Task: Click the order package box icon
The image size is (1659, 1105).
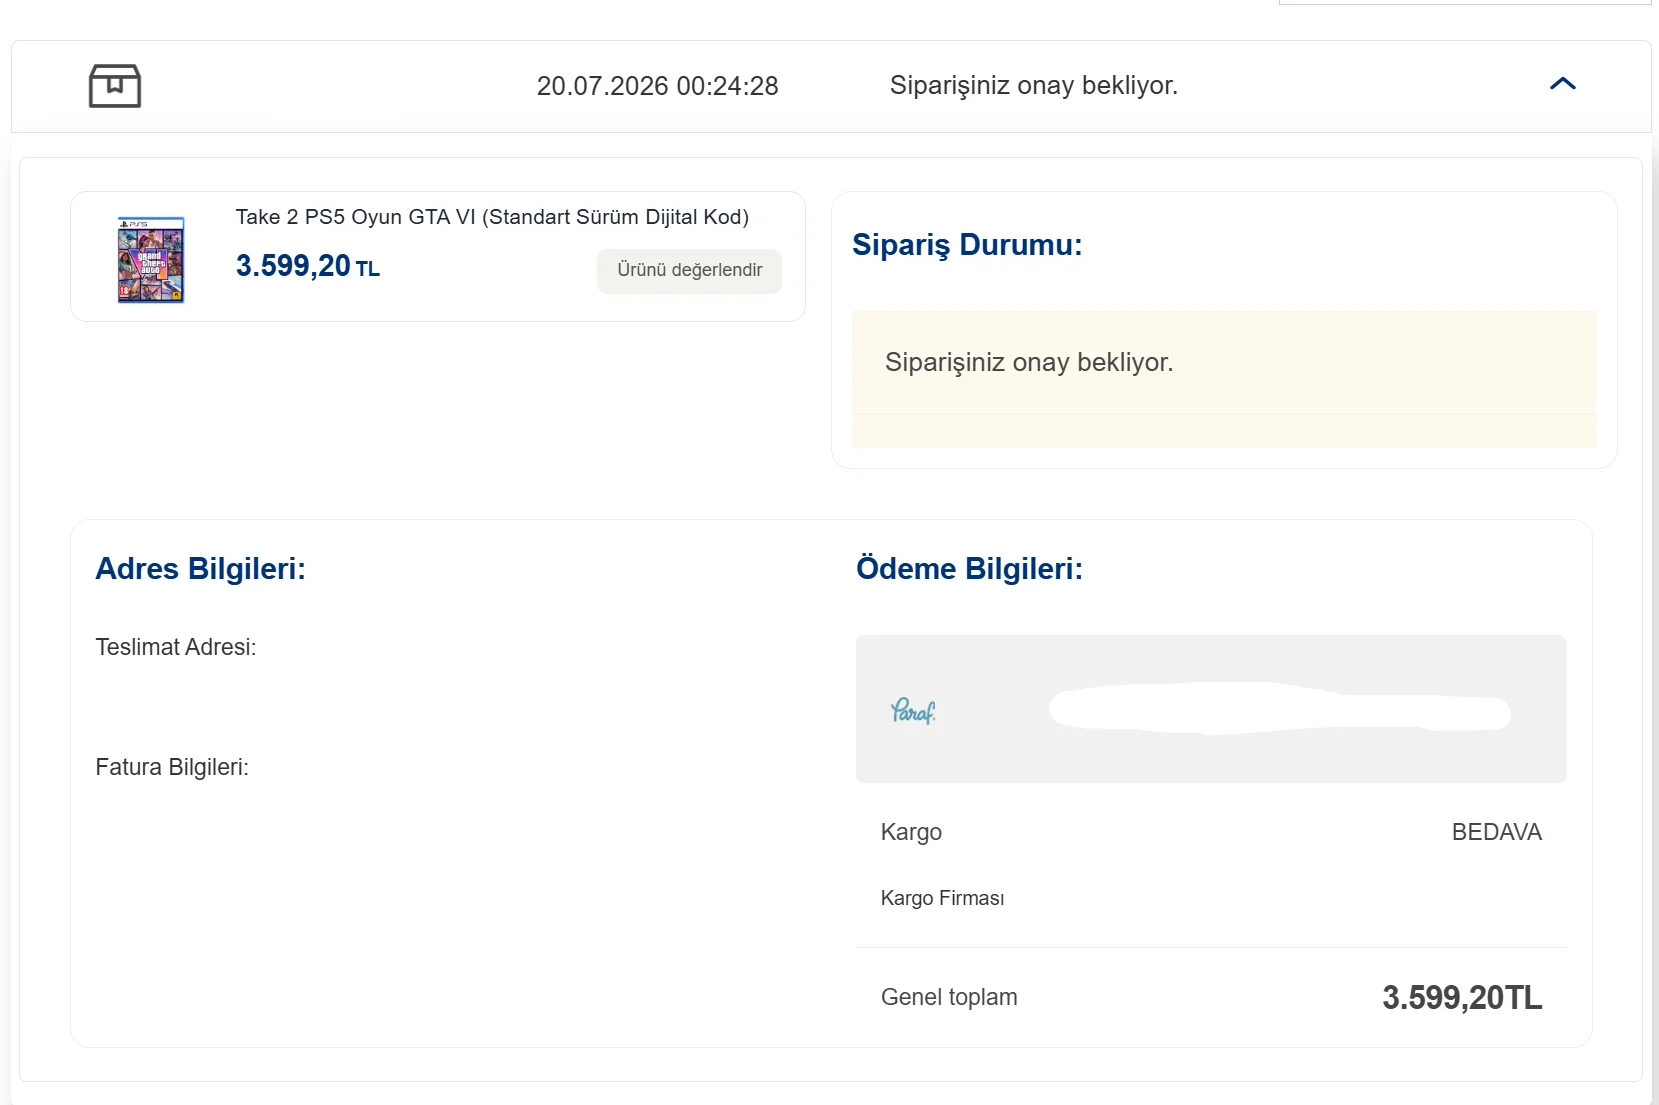Action: (115, 86)
